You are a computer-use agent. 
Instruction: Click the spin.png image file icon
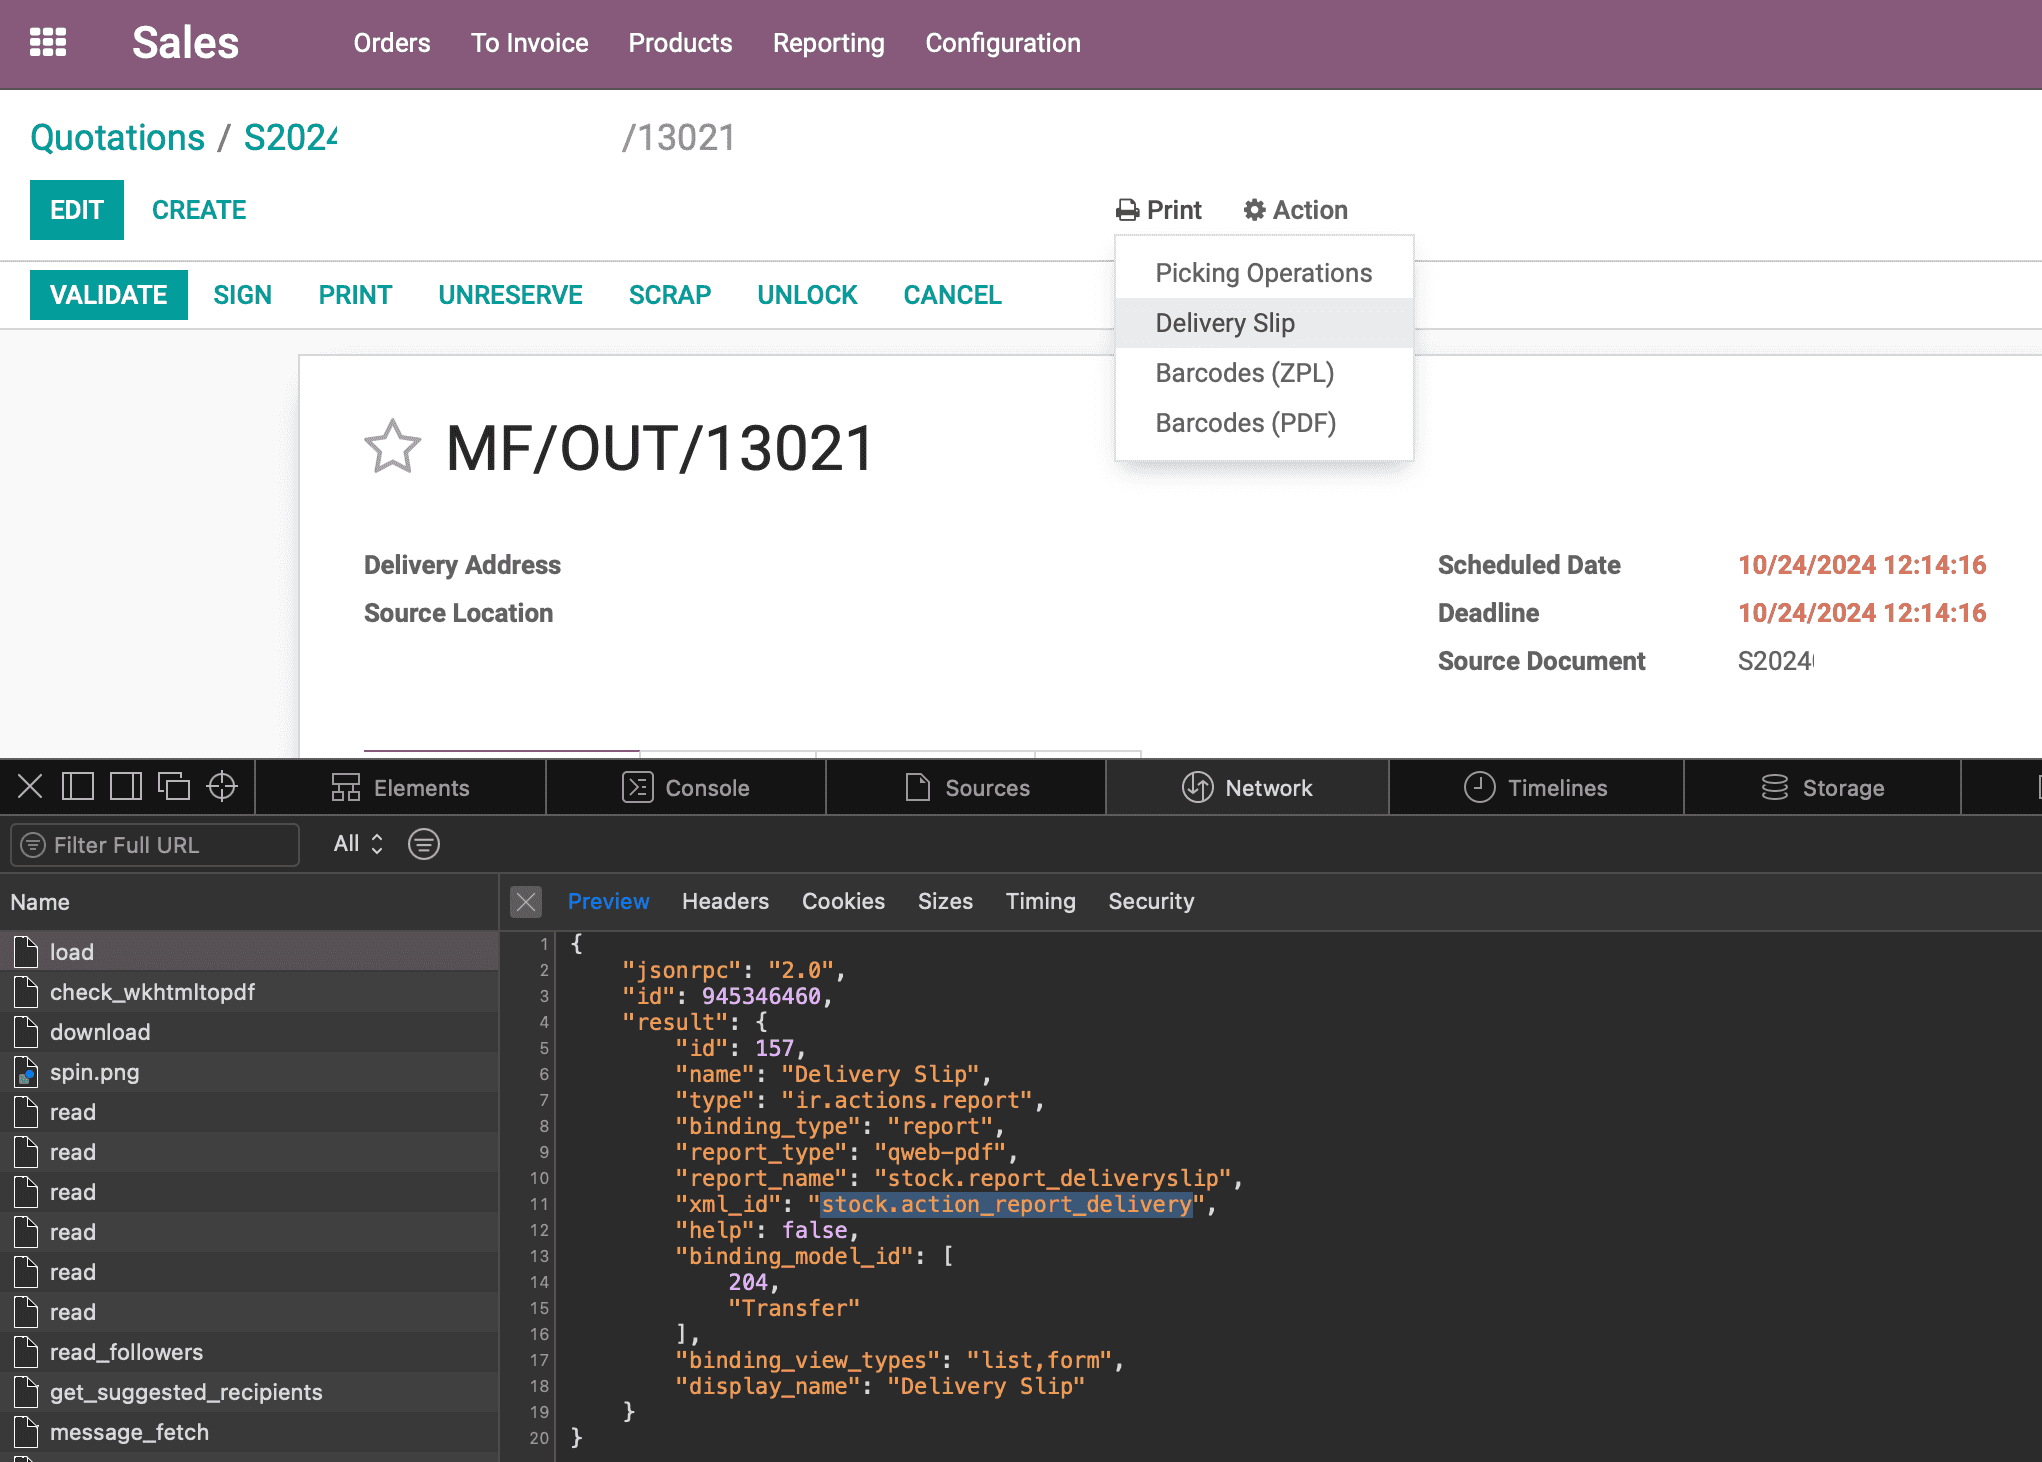pyautogui.click(x=27, y=1072)
